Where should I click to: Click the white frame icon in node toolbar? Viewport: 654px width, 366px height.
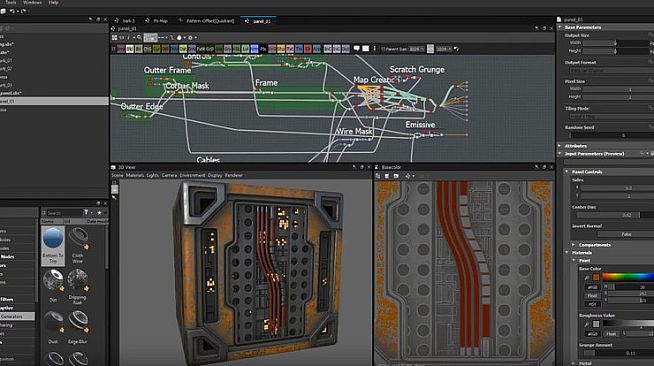(365, 49)
